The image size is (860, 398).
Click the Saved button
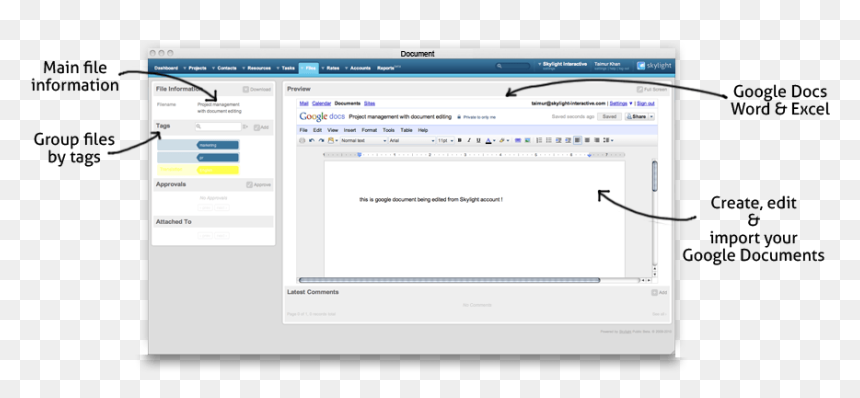coord(609,117)
